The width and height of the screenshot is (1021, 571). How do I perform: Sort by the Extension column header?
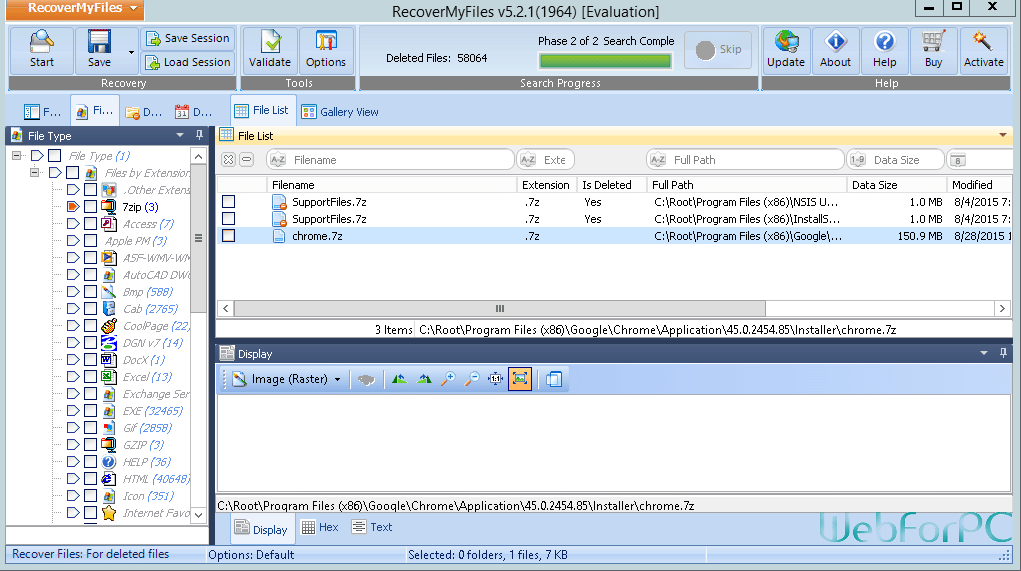pyautogui.click(x=546, y=185)
